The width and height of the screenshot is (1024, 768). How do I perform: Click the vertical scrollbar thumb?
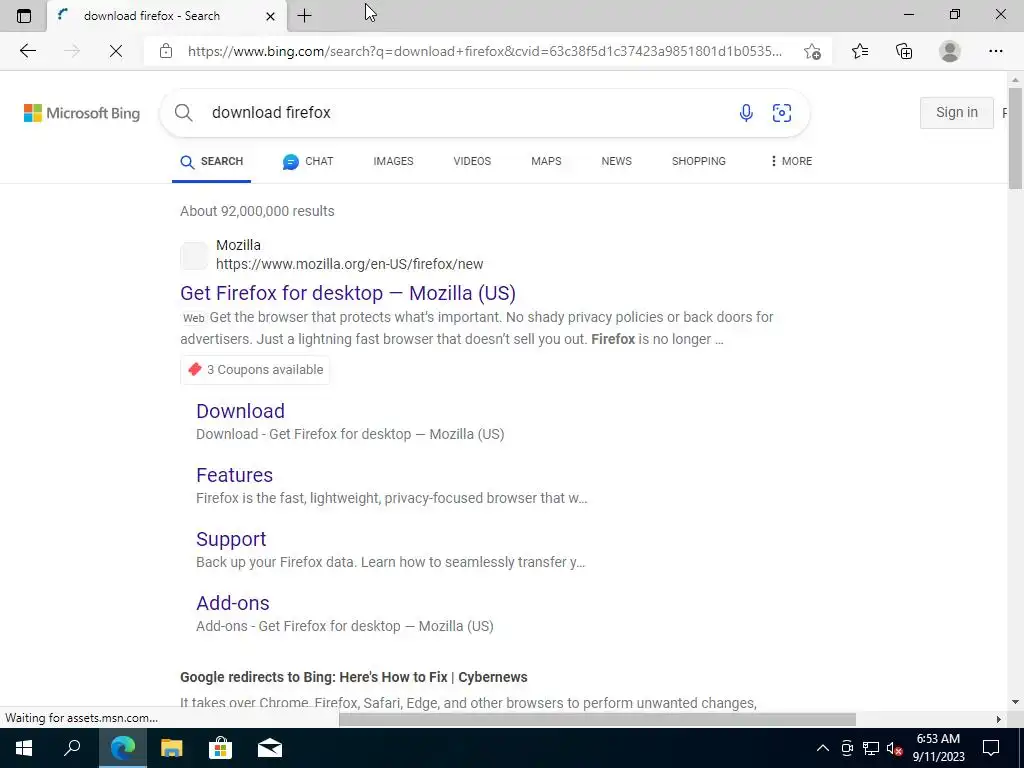click(x=1015, y=137)
